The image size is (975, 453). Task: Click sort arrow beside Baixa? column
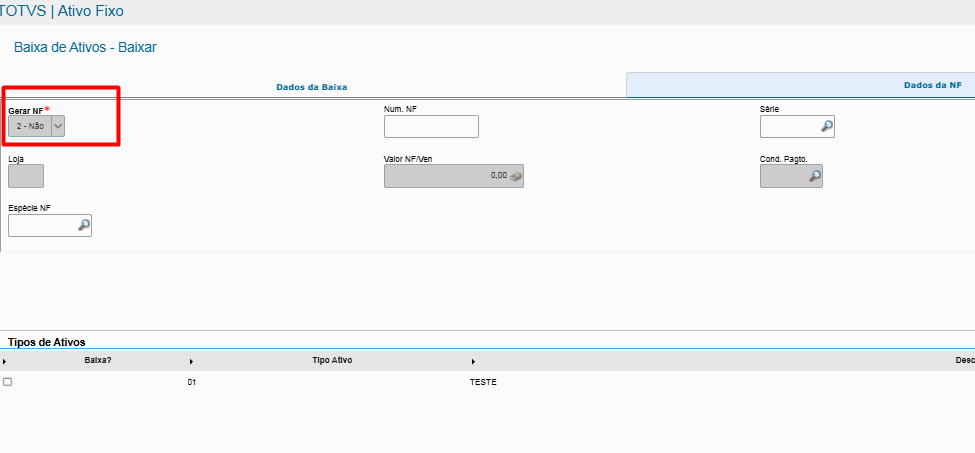tap(5, 362)
